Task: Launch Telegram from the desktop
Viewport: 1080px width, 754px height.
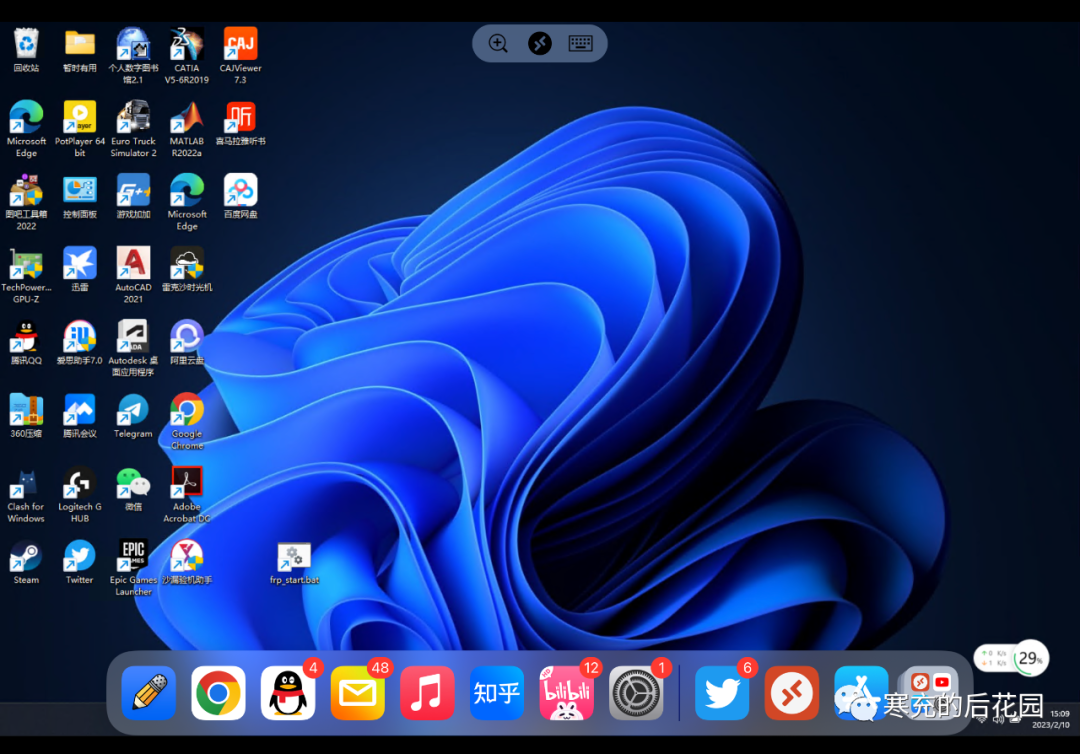Action: click(133, 415)
